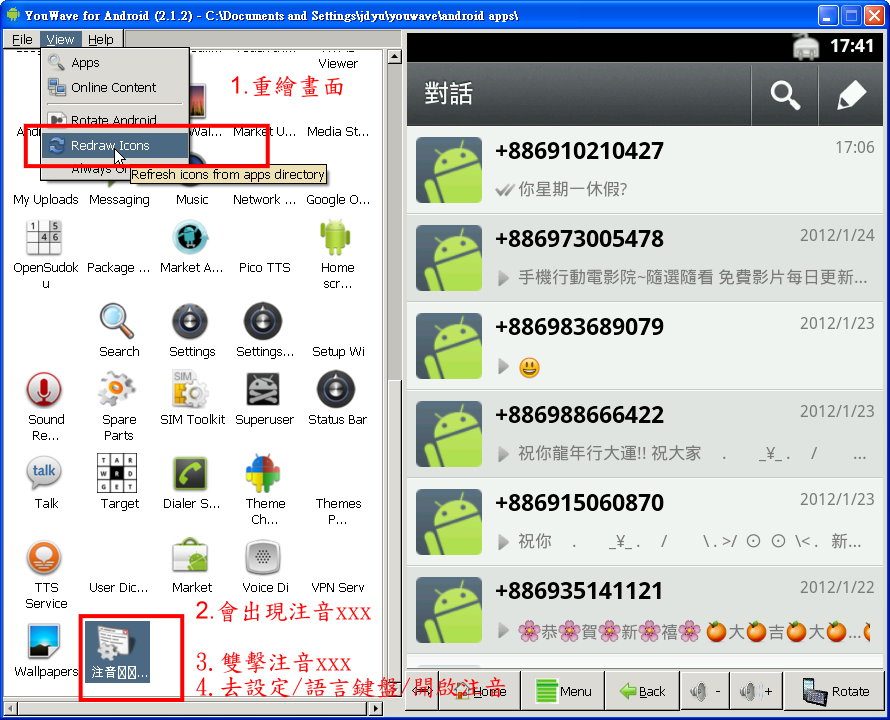This screenshot has height=720, width=890.
Task: Open conversation with +886915060870
Action: coord(645,522)
